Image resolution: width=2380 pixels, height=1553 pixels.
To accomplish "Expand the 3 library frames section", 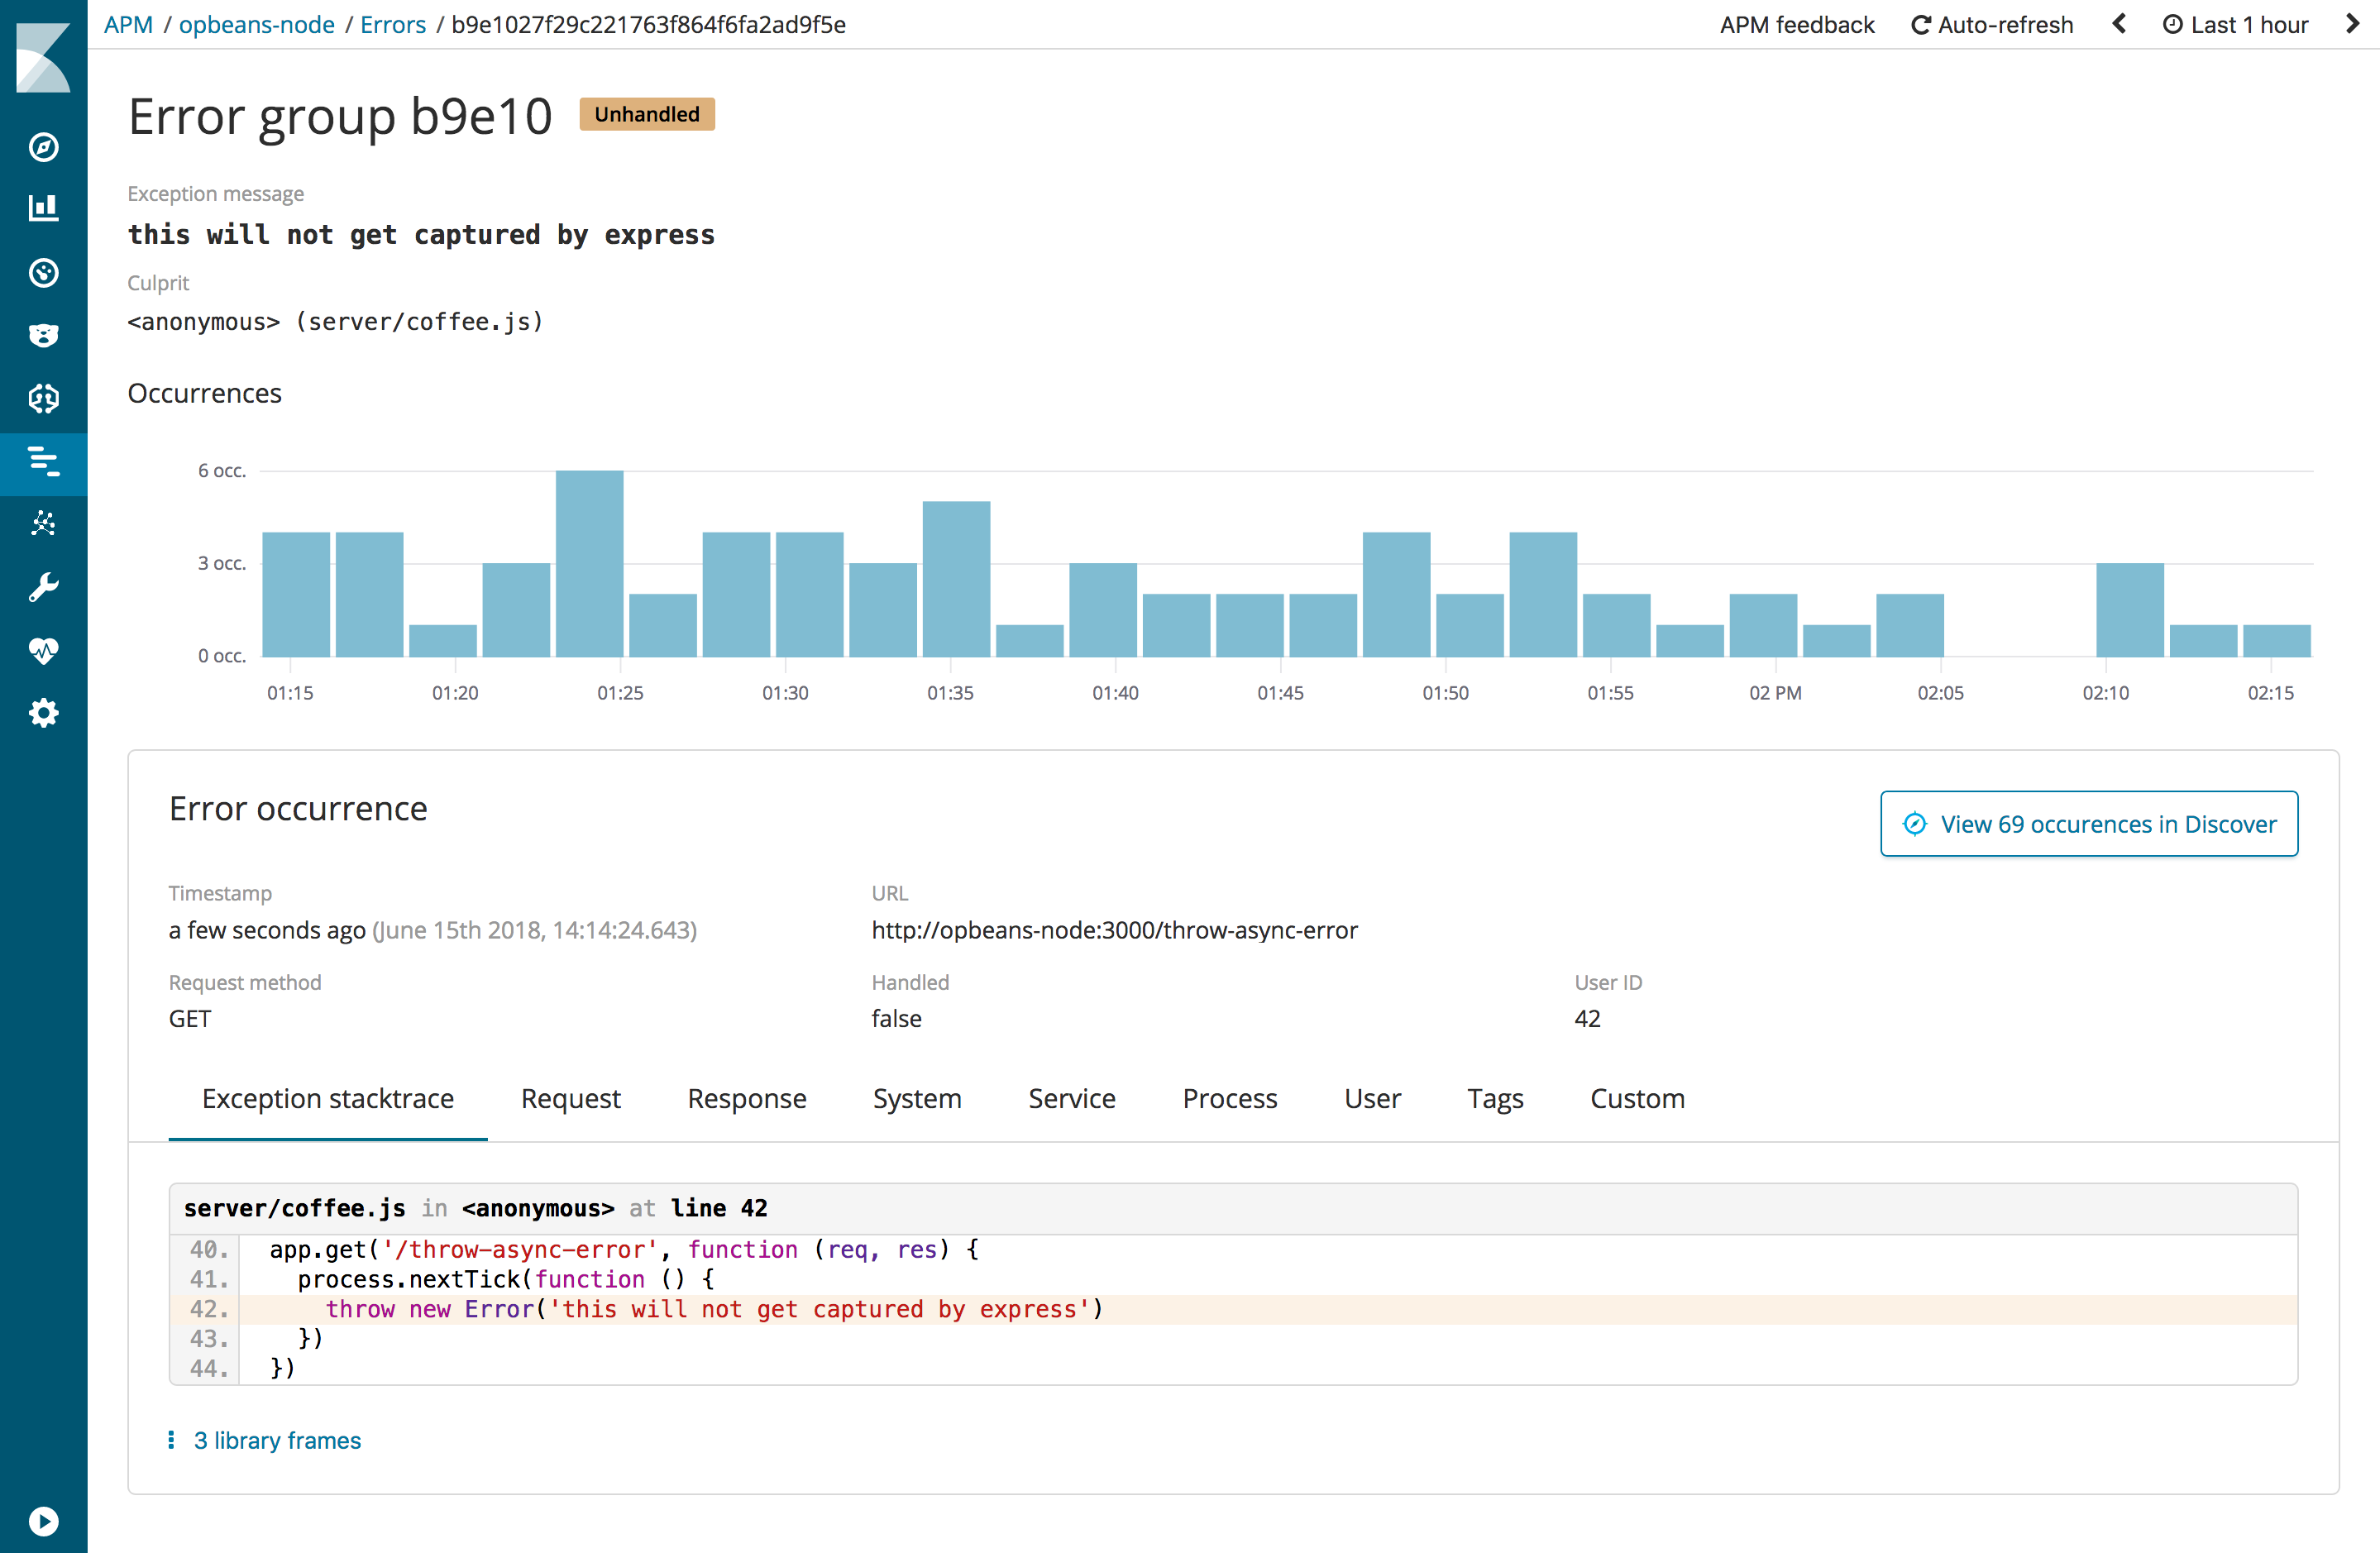I will tap(277, 1440).
